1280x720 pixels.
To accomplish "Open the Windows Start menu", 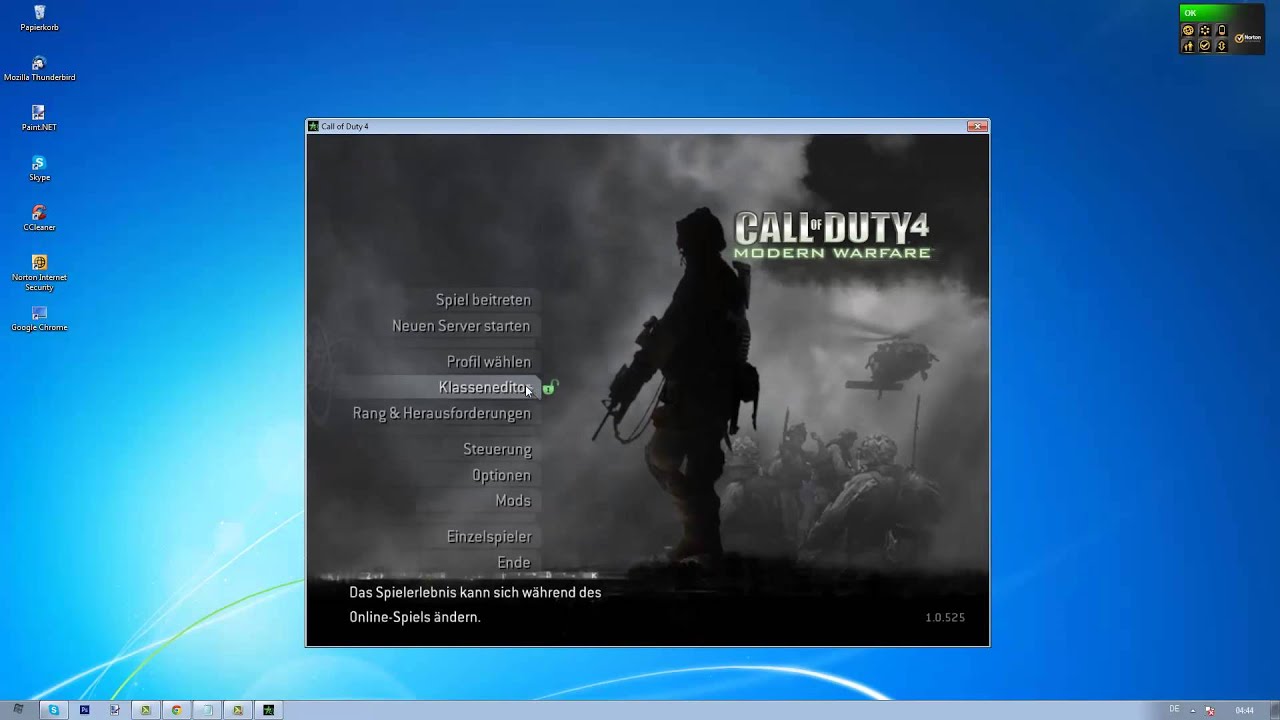I will point(18,710).
